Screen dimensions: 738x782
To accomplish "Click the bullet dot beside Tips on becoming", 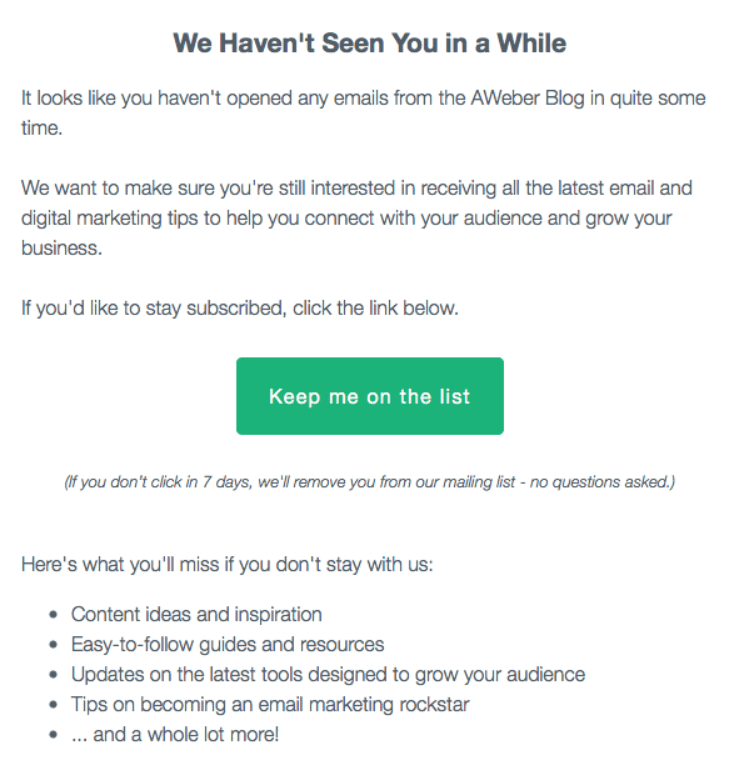I will 53,705.
